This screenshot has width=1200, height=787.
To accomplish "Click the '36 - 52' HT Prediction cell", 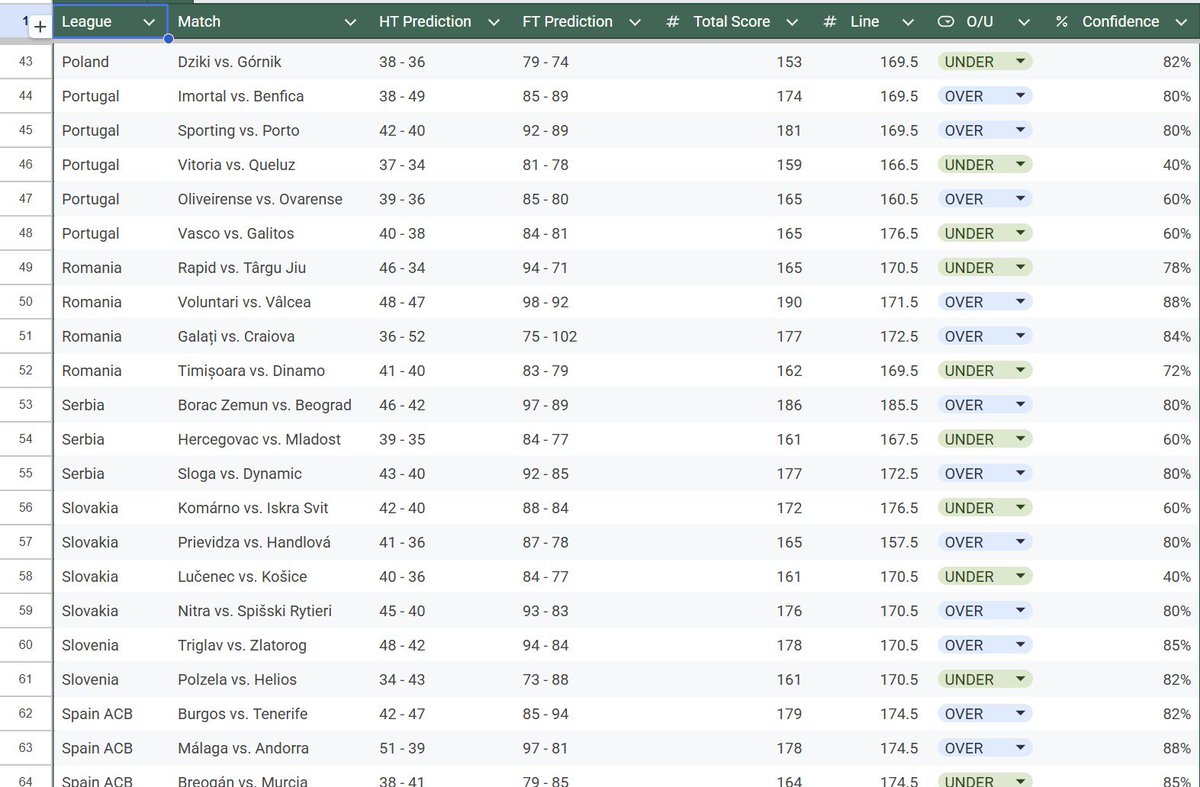I will 441,336.
